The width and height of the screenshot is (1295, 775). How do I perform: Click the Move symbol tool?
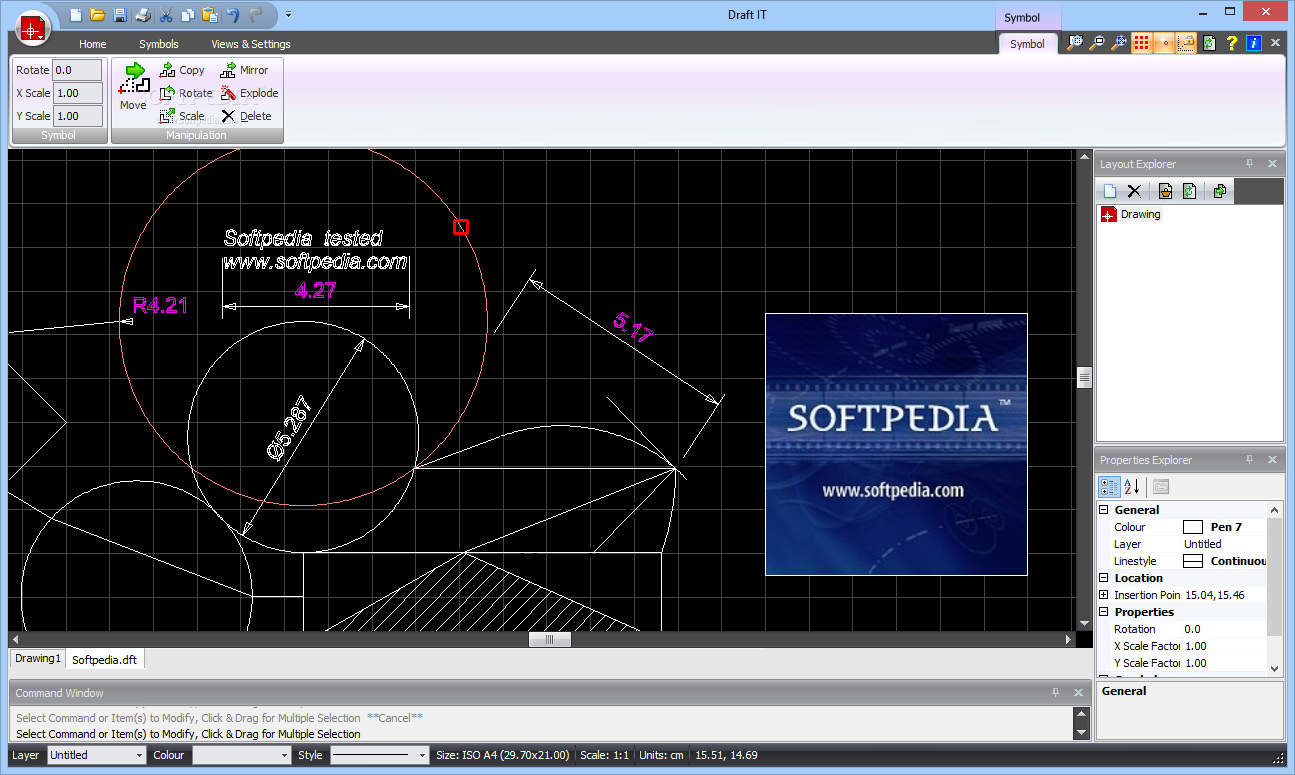pos(133,86)
